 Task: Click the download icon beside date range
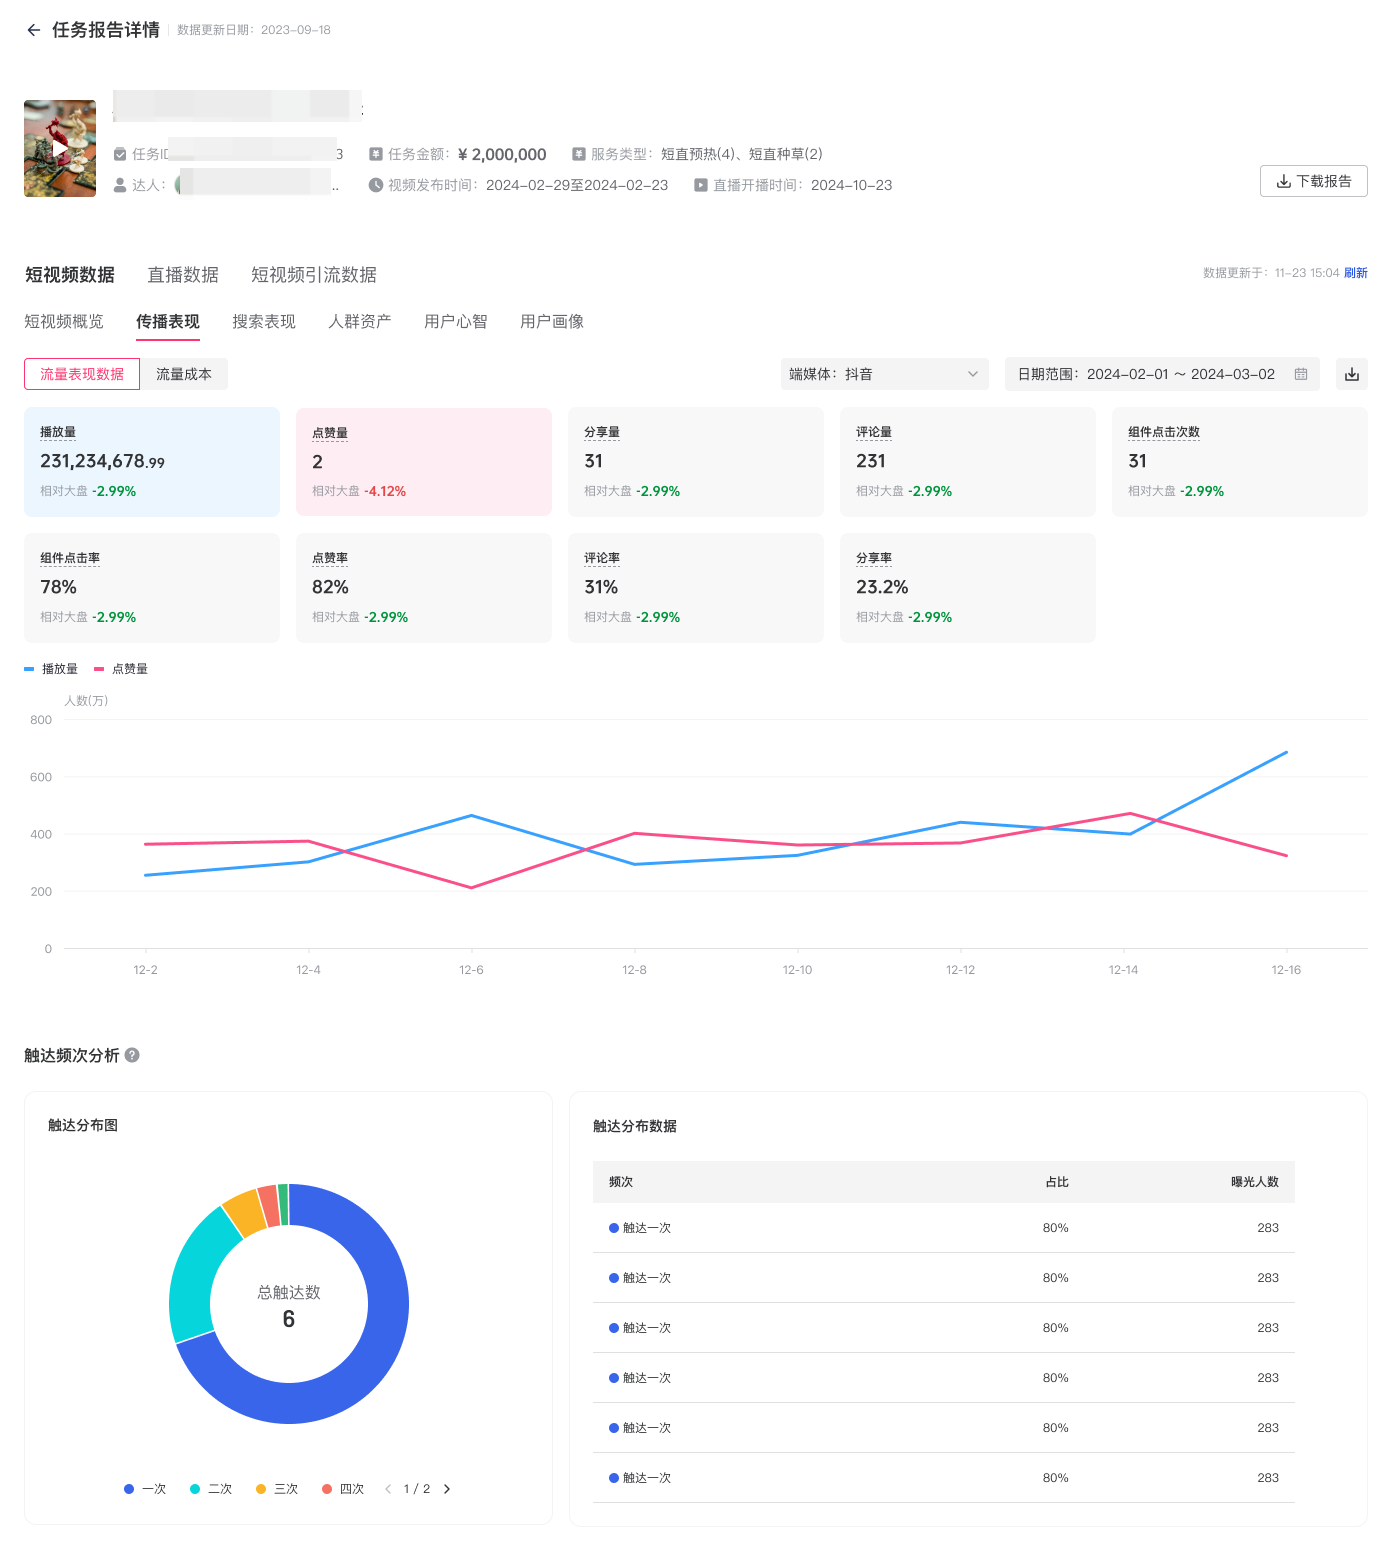point(1351,374)
